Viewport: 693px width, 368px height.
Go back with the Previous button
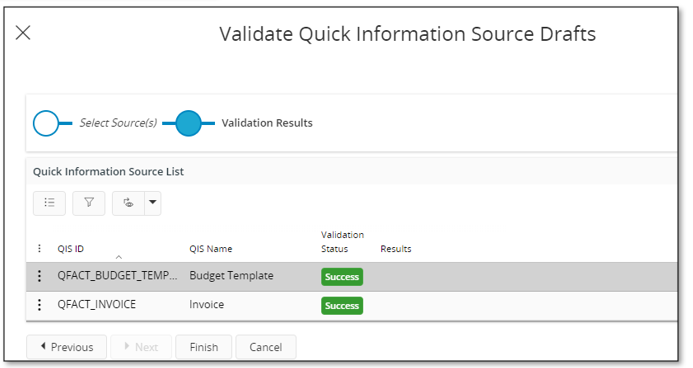(x=67, y=347)
